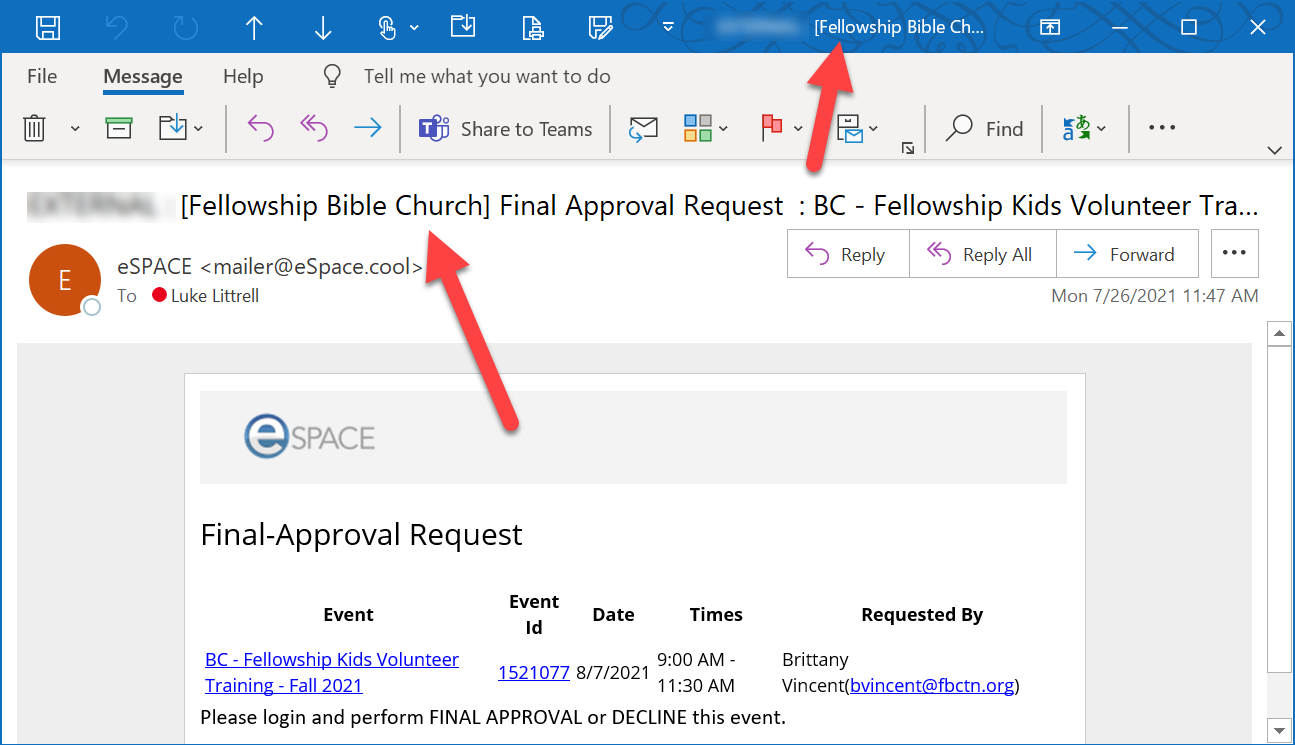
Task: Open the event ID 1521077 link
Action: (534, 672)
